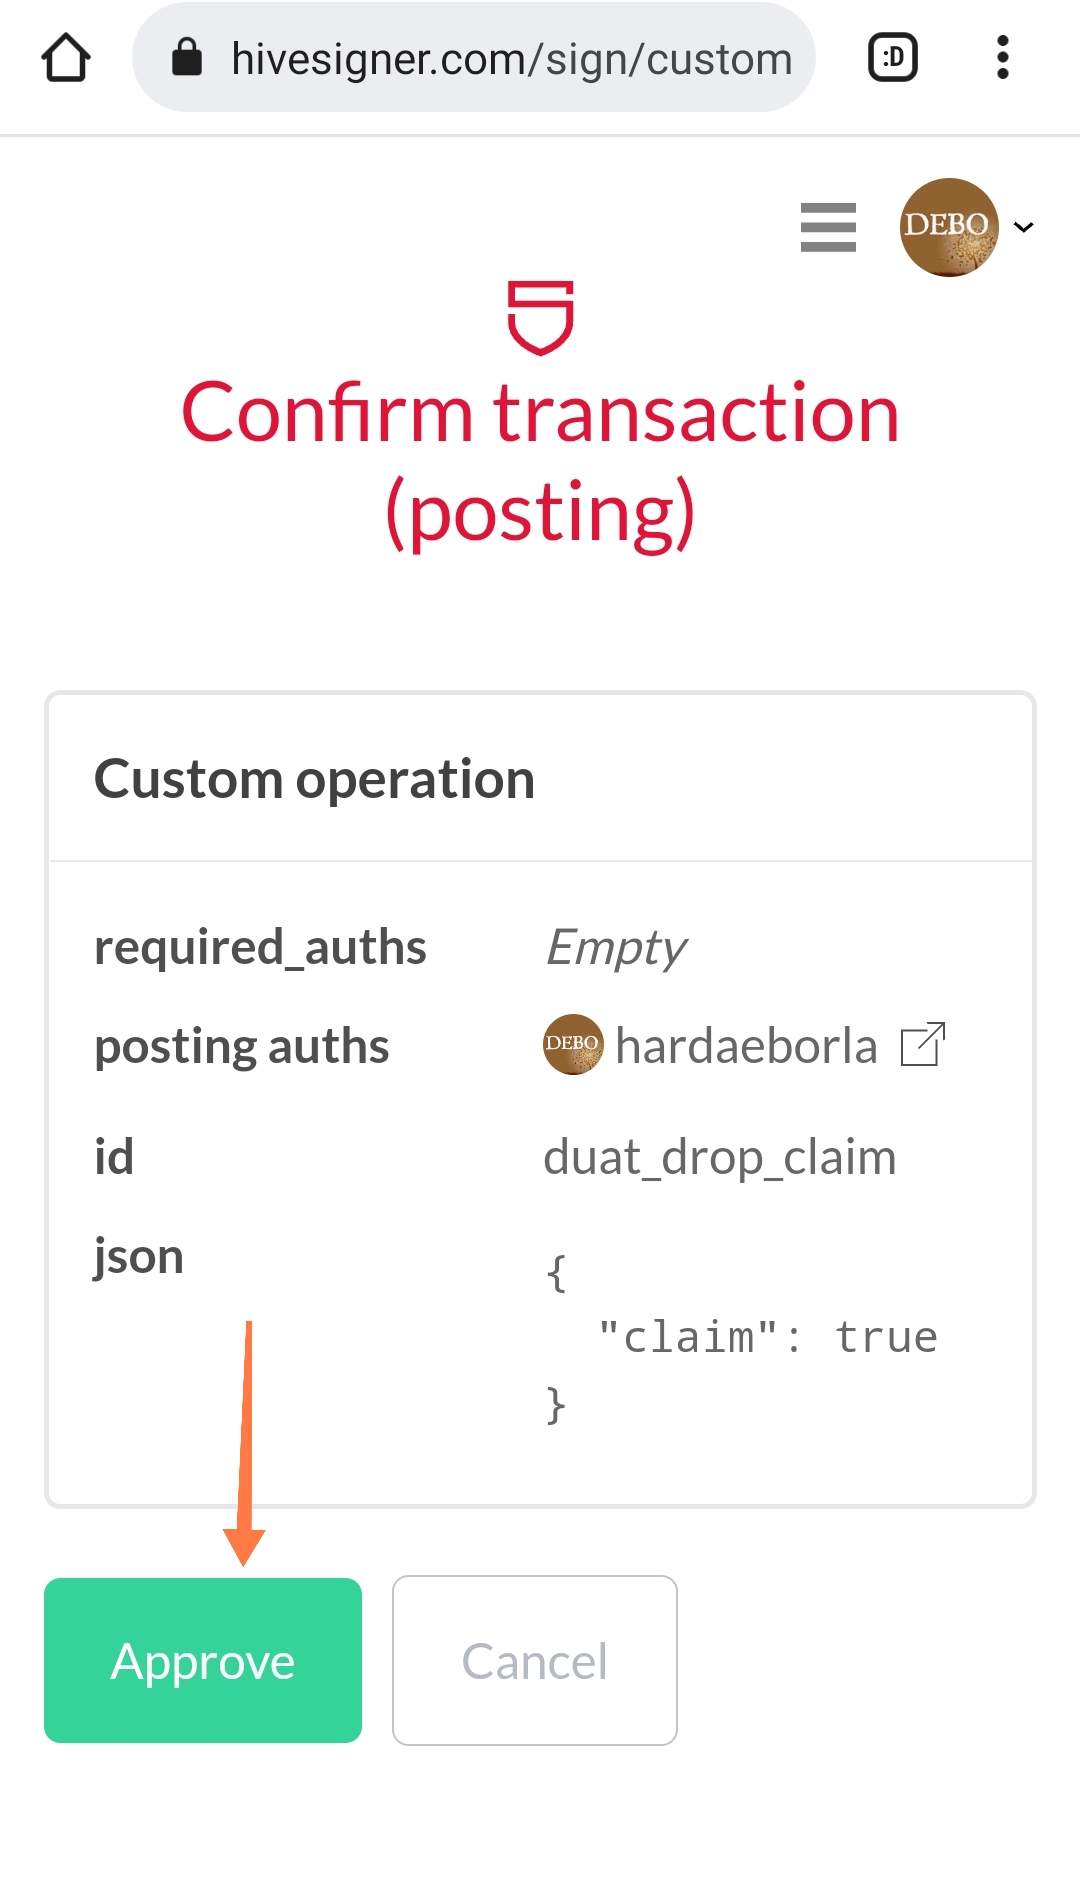Click the posting auths label
Viewport: 1080px width, 1889px height.
pos(242,1047)
